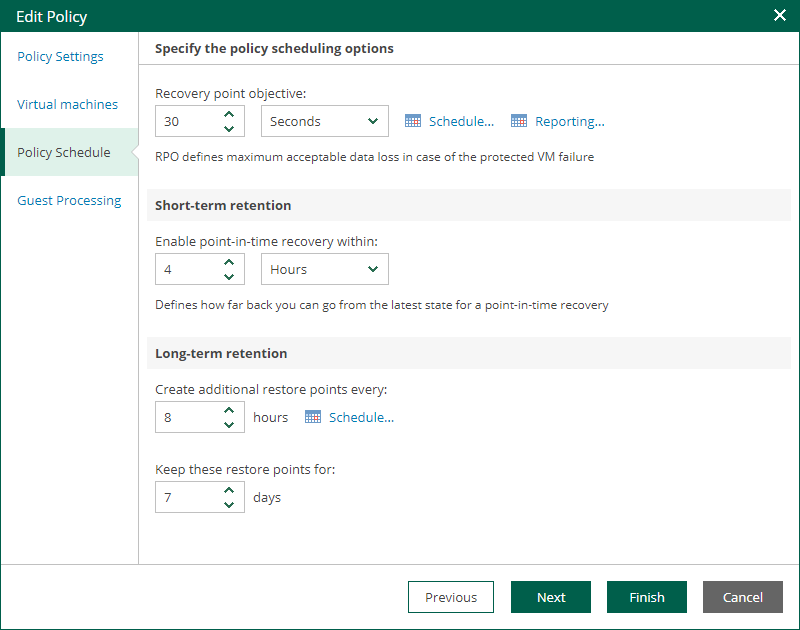Image resolution: width=800 pixels, height=630 pixels.
Task: Click the Long-term retention heading
Action: click(221, 353)
